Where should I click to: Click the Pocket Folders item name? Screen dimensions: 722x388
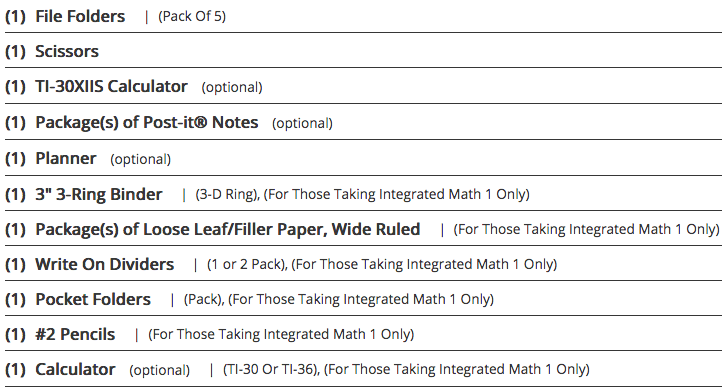(x=93, y=299)
